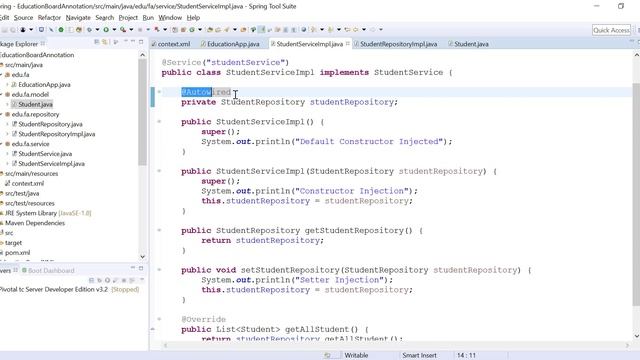The image size is (640, 360).
Task: Collapse the getStudentRepository method fold marker
Action: (159, 230)
